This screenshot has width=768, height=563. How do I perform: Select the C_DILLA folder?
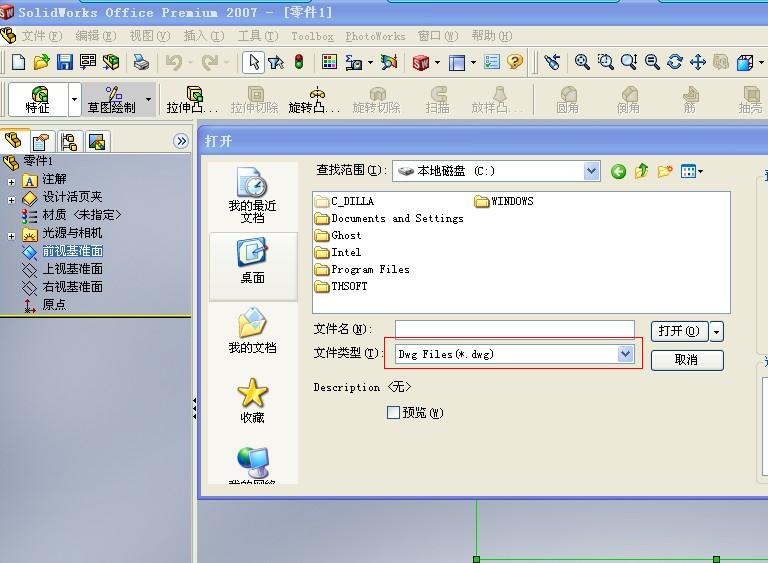point(345,201)
